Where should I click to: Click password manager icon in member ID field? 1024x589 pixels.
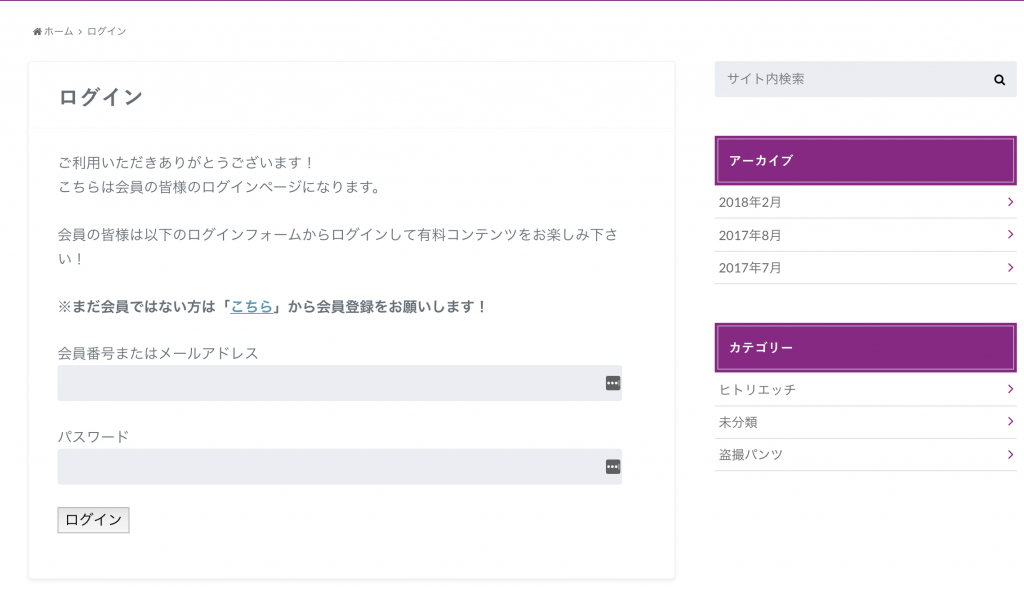point(613,383)
